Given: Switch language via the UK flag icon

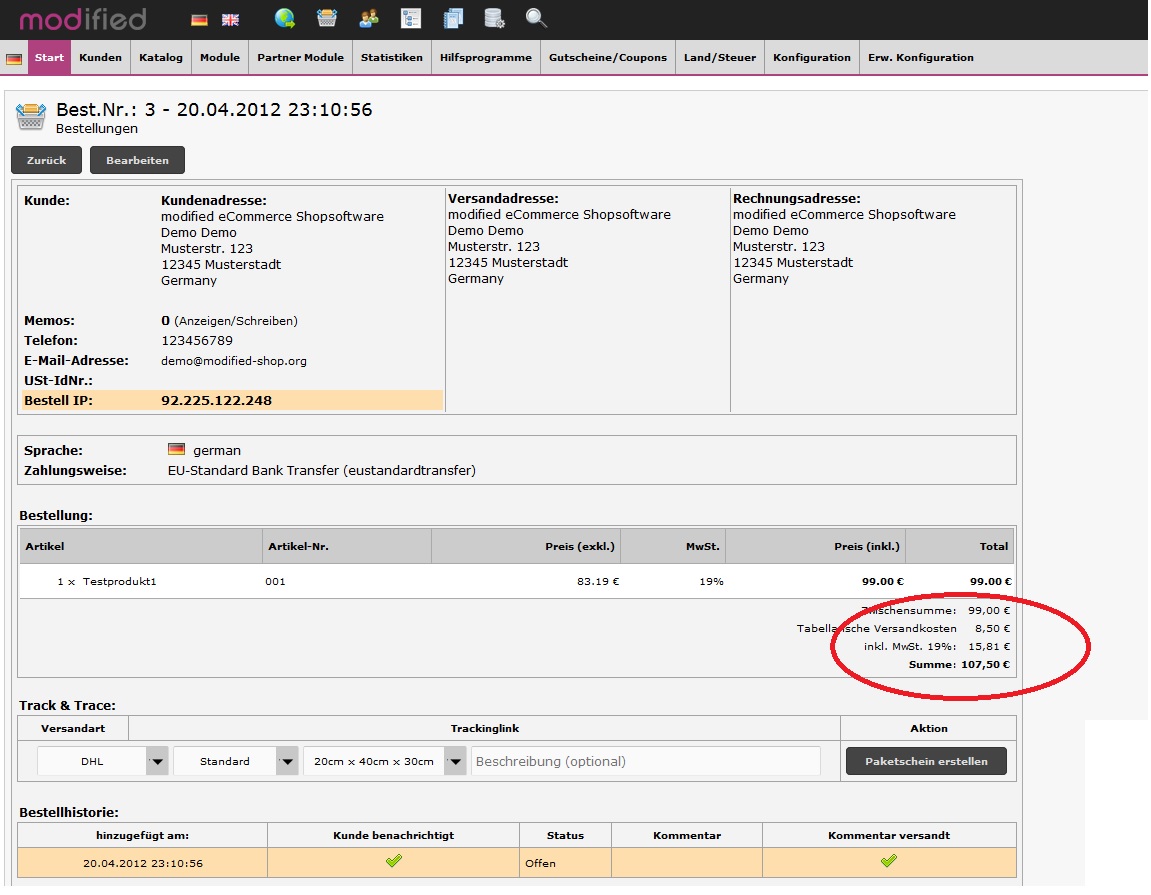Looking at the screenshot, I should pos(230,19).
